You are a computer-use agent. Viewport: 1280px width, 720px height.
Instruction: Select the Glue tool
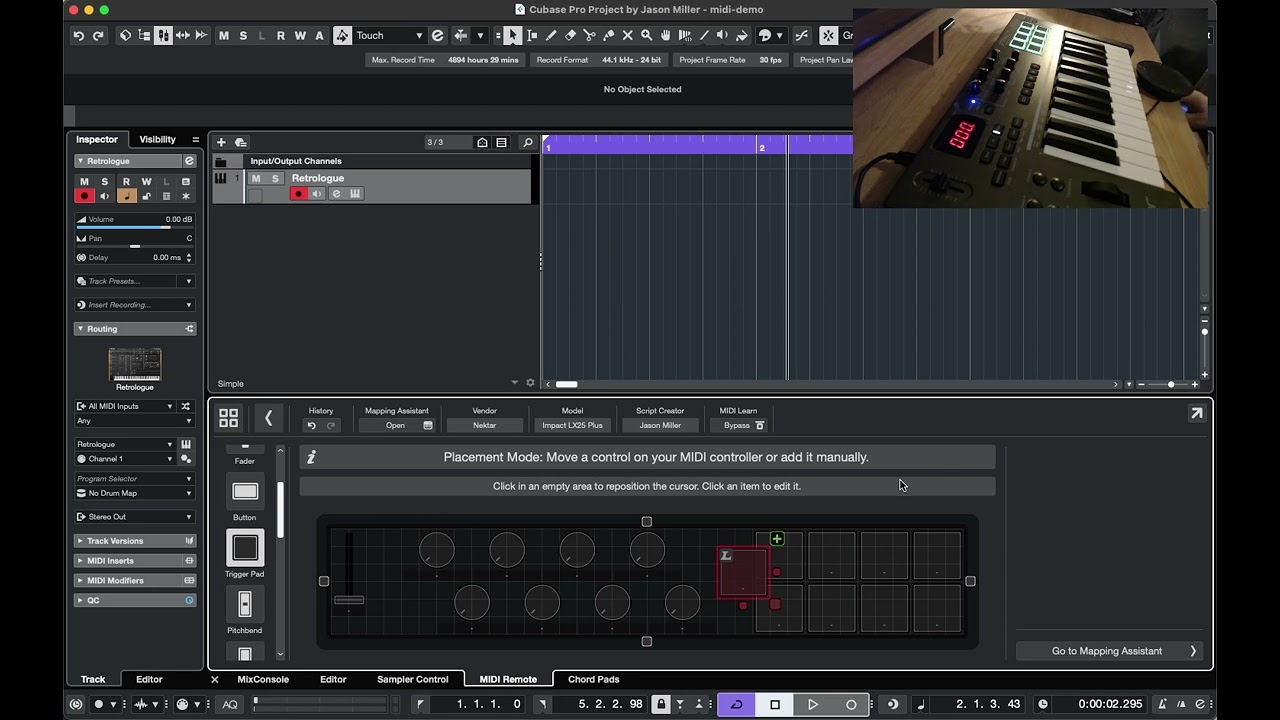pos(608,35)
